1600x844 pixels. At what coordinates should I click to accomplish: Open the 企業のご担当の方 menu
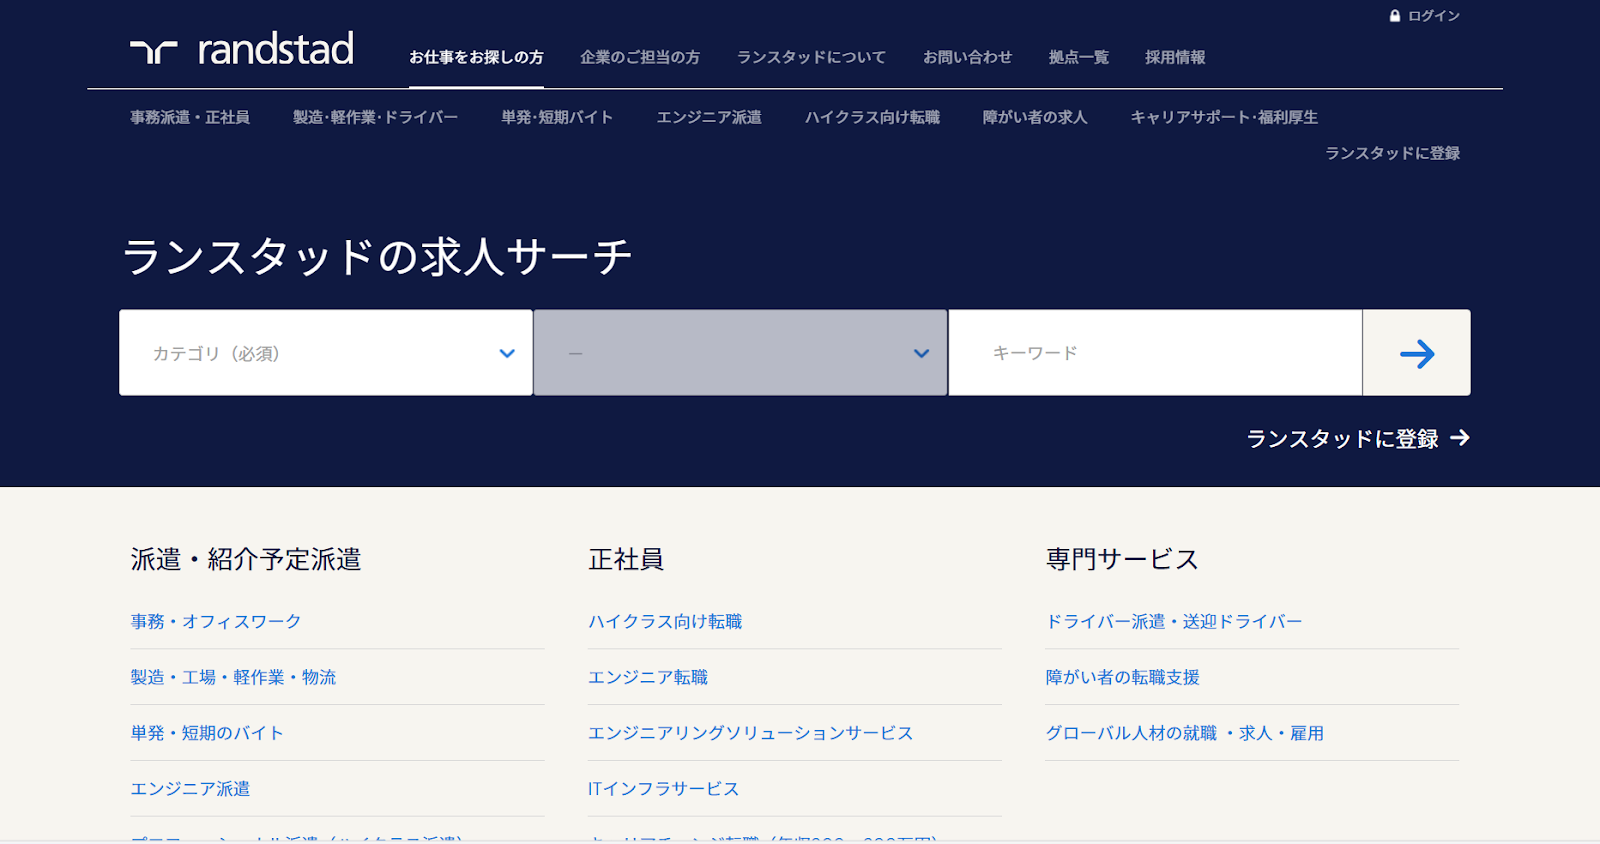640,58
